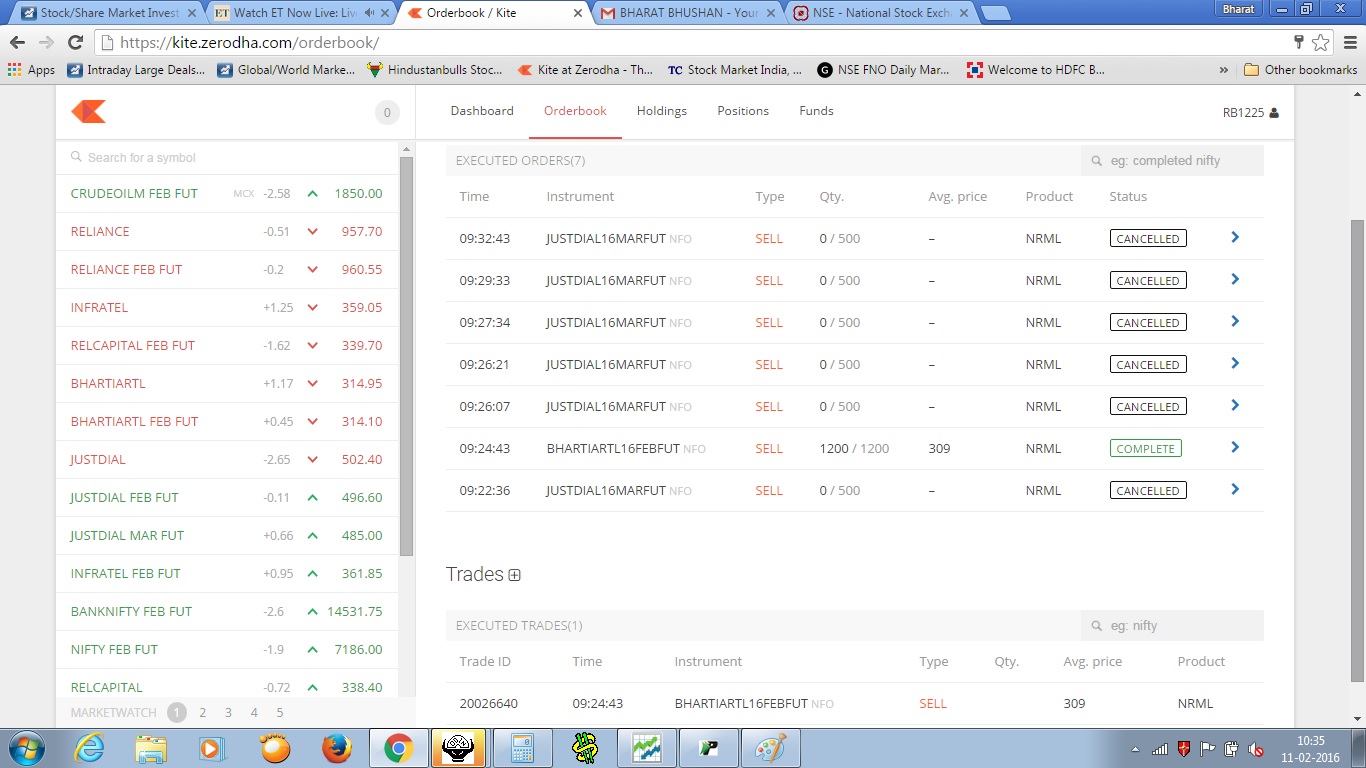Switch to marketwatch page 4
This screenshot has height=768, width=1366.
pyautogui.click(x=254, y=713)
